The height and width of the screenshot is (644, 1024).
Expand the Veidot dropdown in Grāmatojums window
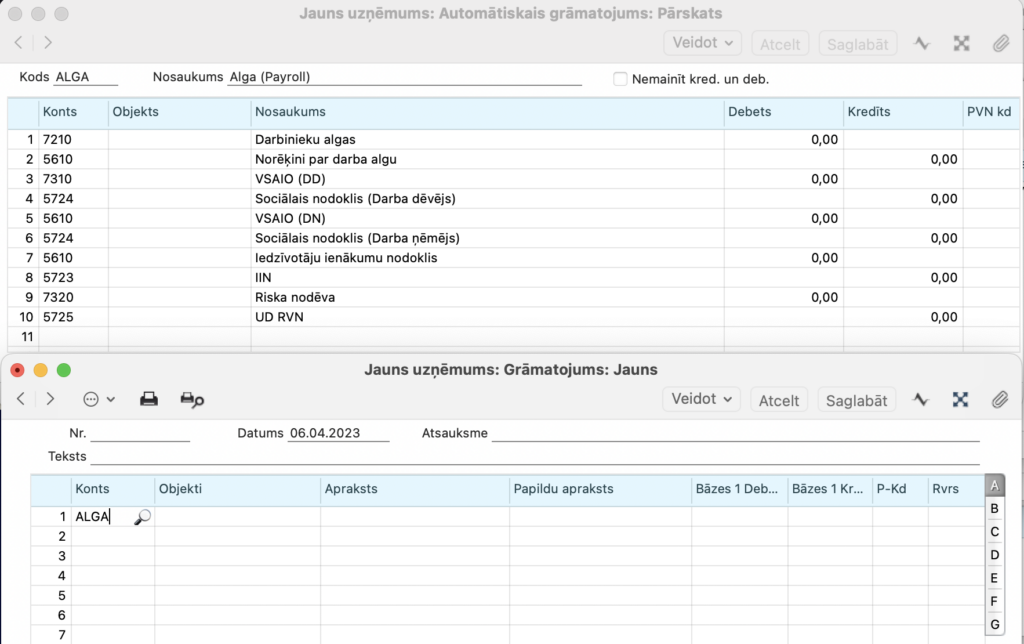click(x=702, y=399)
